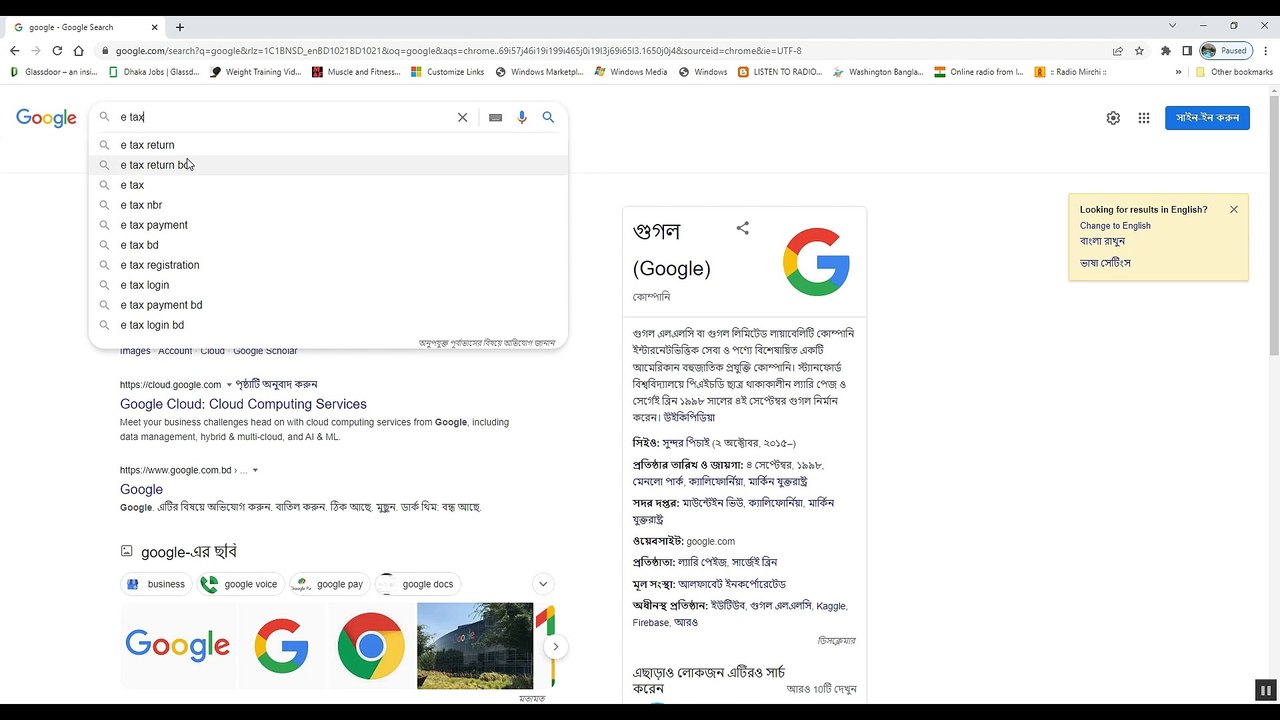Choose the "e tax nbr" suggestion
This screenshot has height=720, width=1280.
click(x=328, y=205)
